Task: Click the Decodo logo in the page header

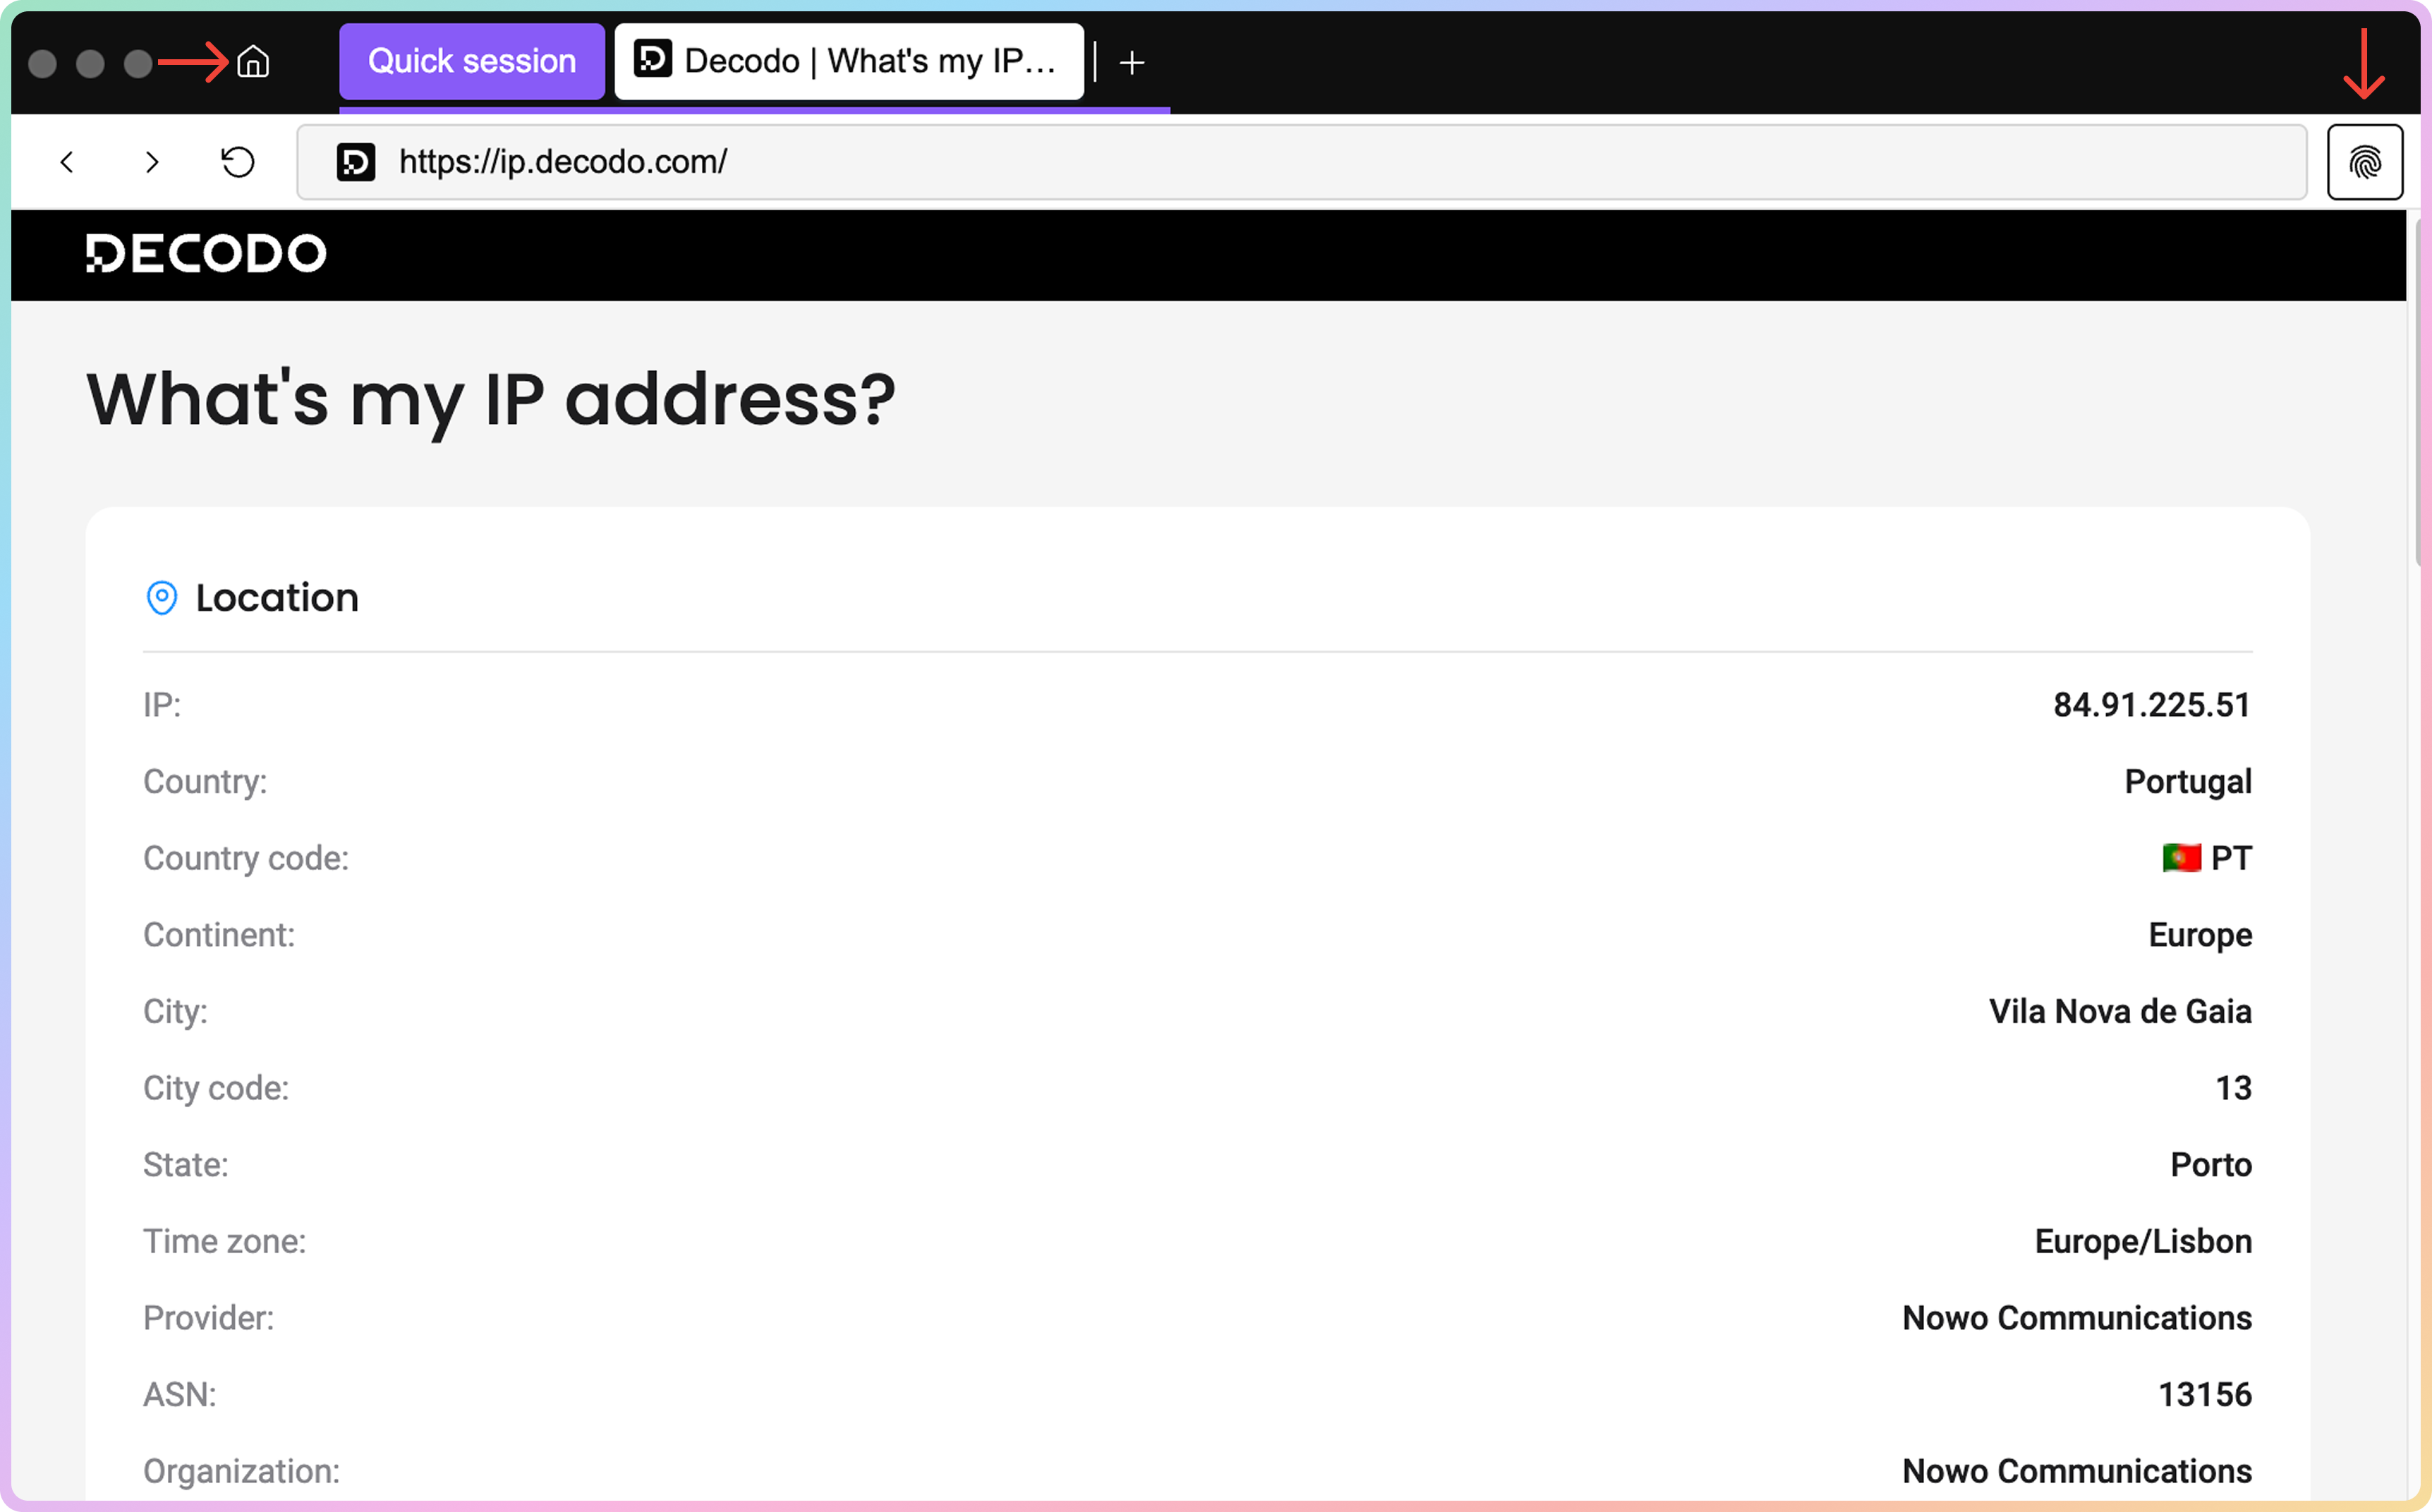Action: (x=206, y=253)
